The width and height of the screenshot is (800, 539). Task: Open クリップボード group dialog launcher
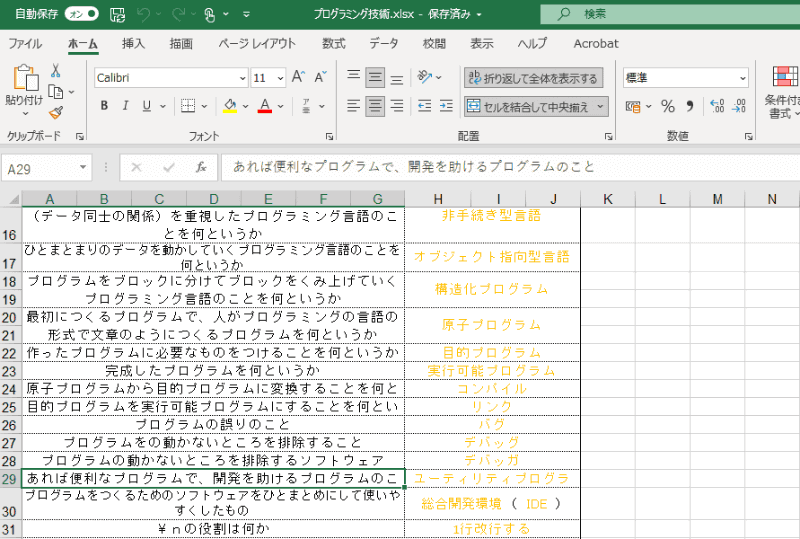click(80, 136)
